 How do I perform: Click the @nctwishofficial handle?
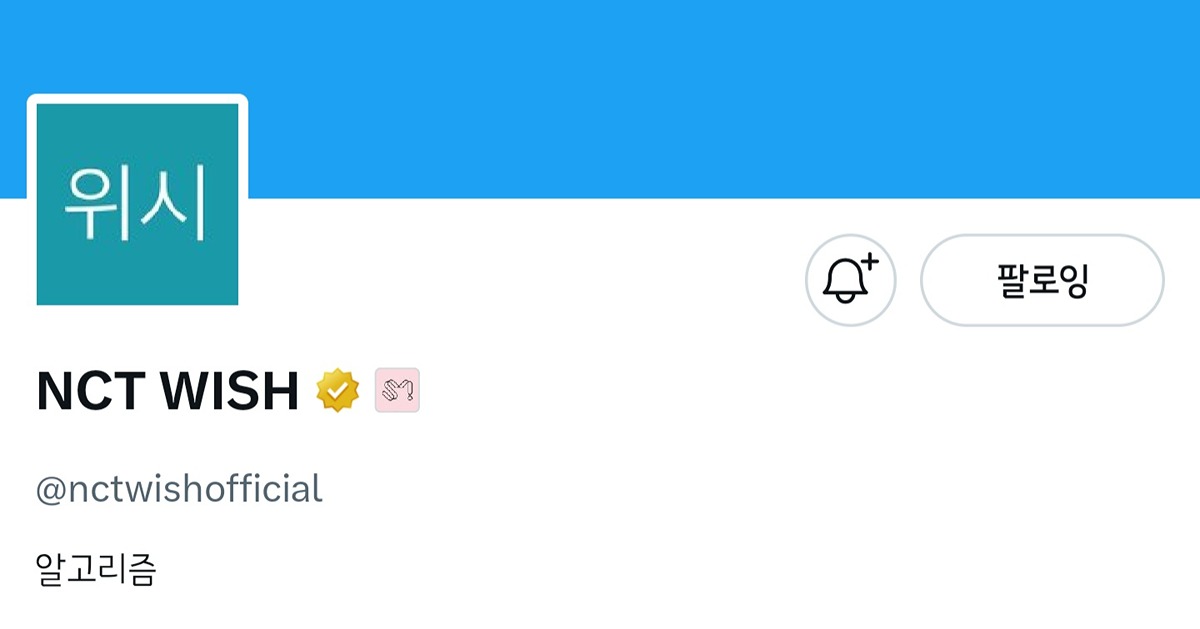click(179, 490)
